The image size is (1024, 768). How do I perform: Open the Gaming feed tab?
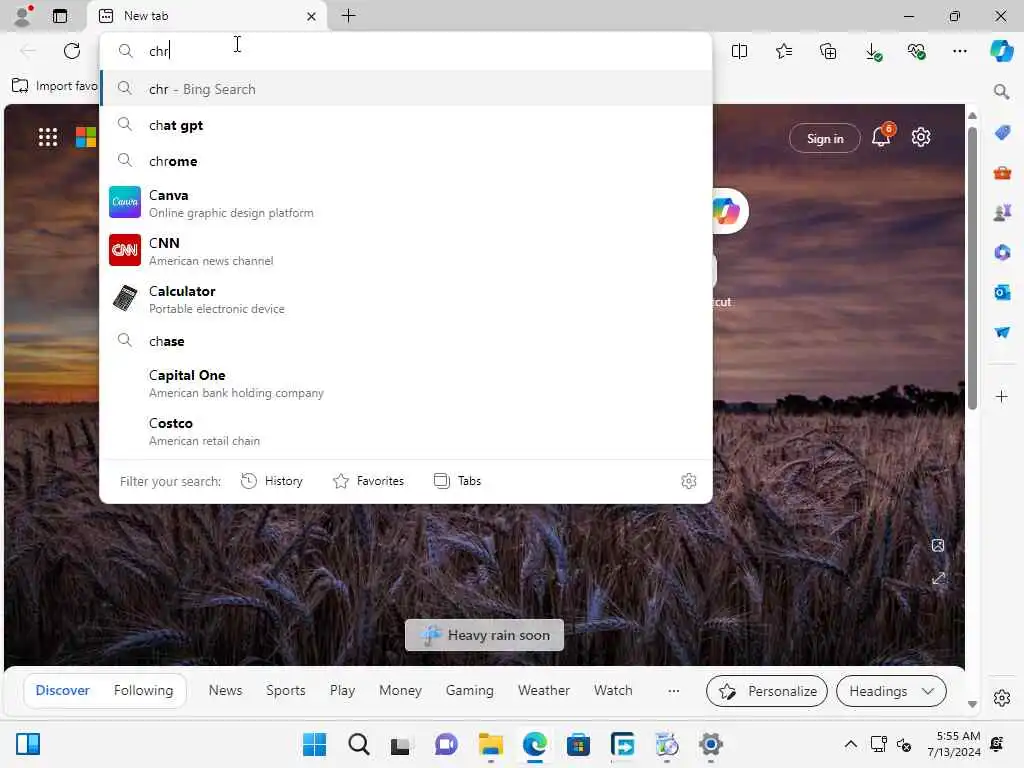pyautogui.click(x=470, y=690)
